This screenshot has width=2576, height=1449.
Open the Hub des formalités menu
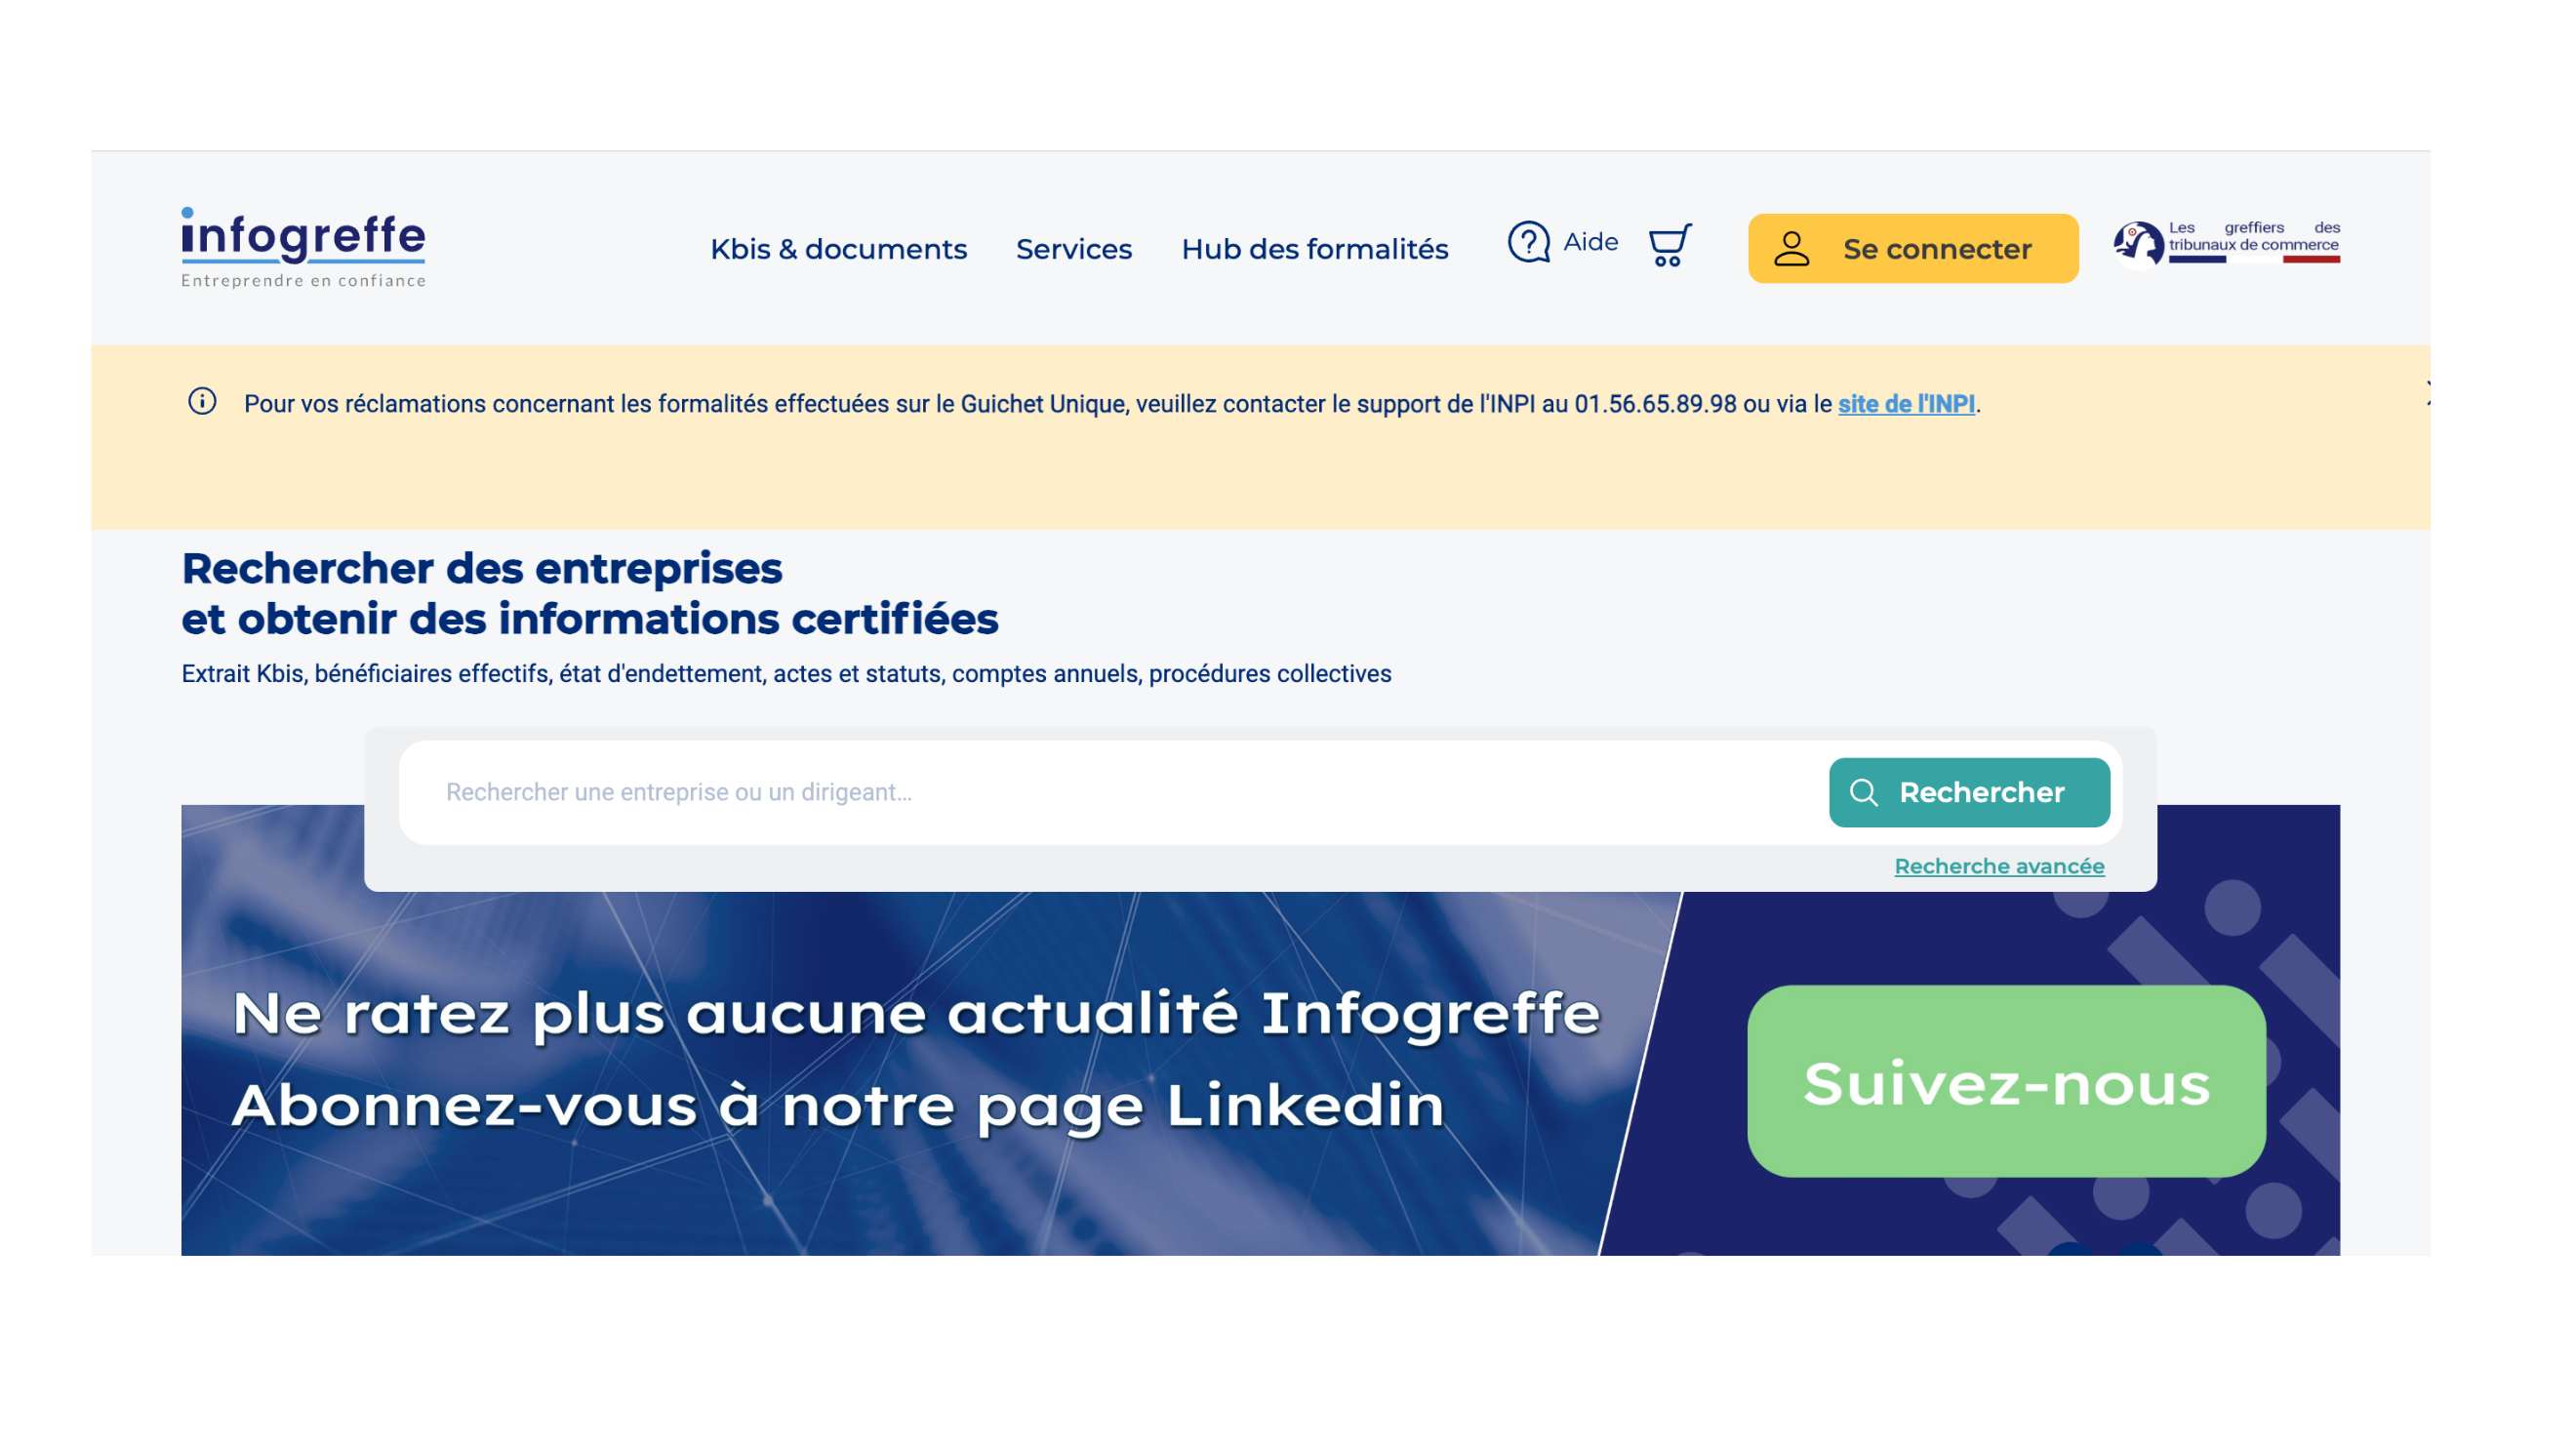tap(1314, 249)
